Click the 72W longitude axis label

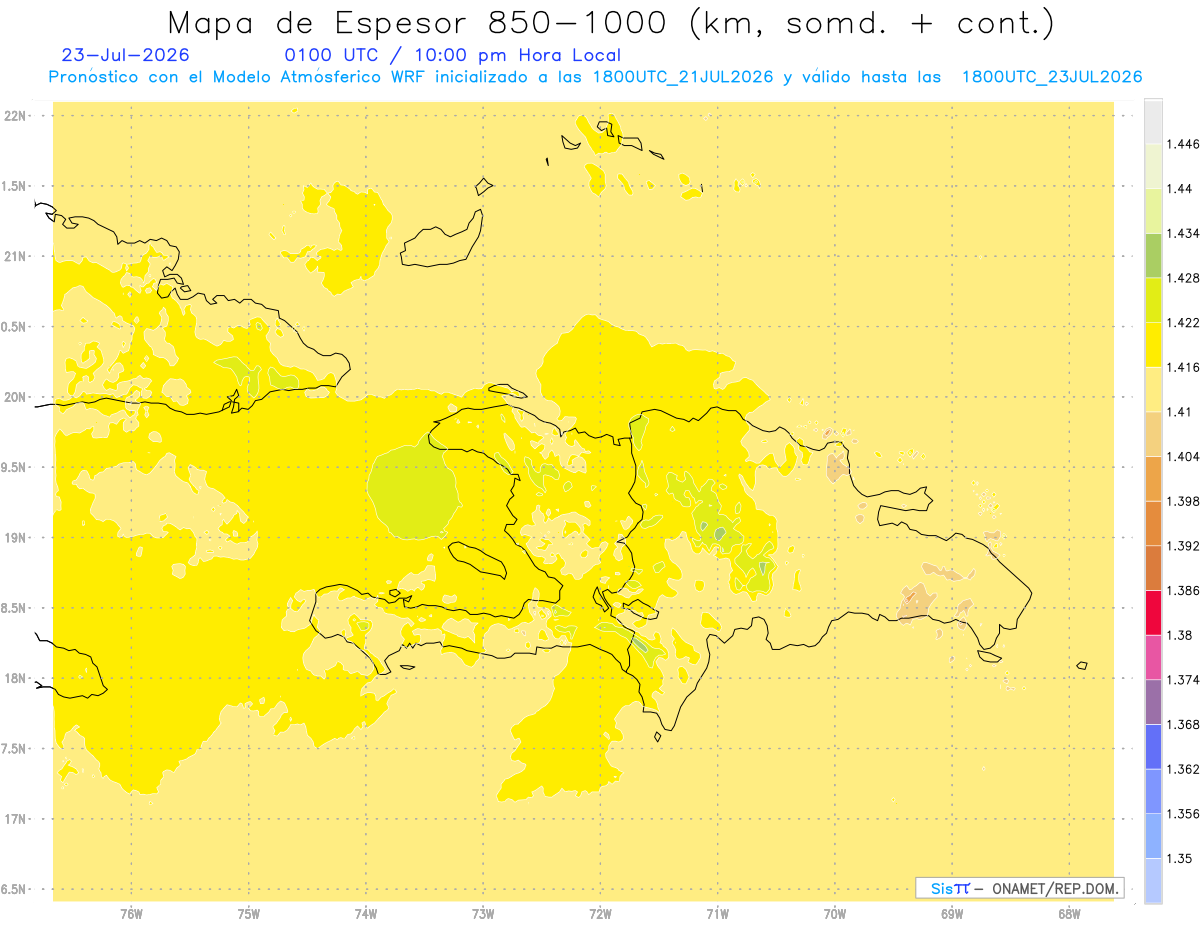tap(600, 913)
